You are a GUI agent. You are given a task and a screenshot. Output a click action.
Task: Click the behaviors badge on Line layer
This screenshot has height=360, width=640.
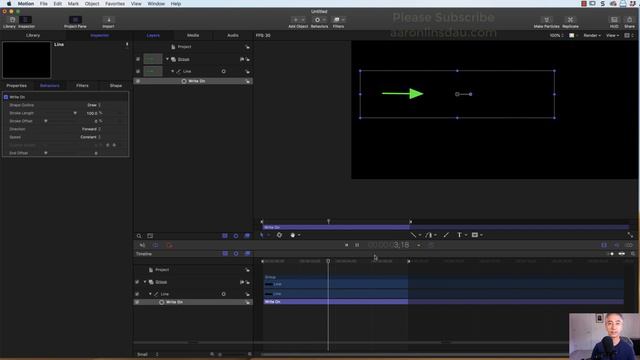click(x=224, y=71)
